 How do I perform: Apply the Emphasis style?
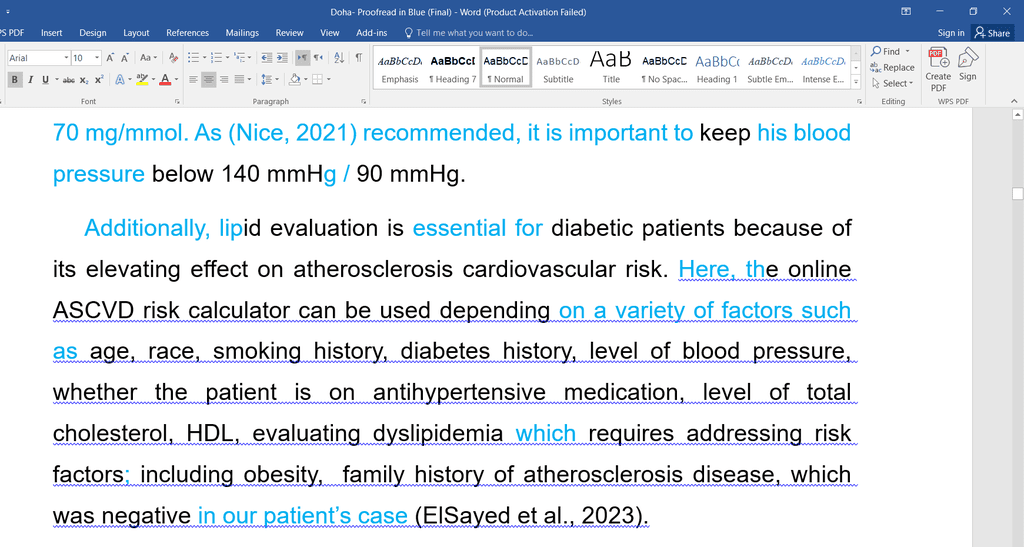point(400,69)
